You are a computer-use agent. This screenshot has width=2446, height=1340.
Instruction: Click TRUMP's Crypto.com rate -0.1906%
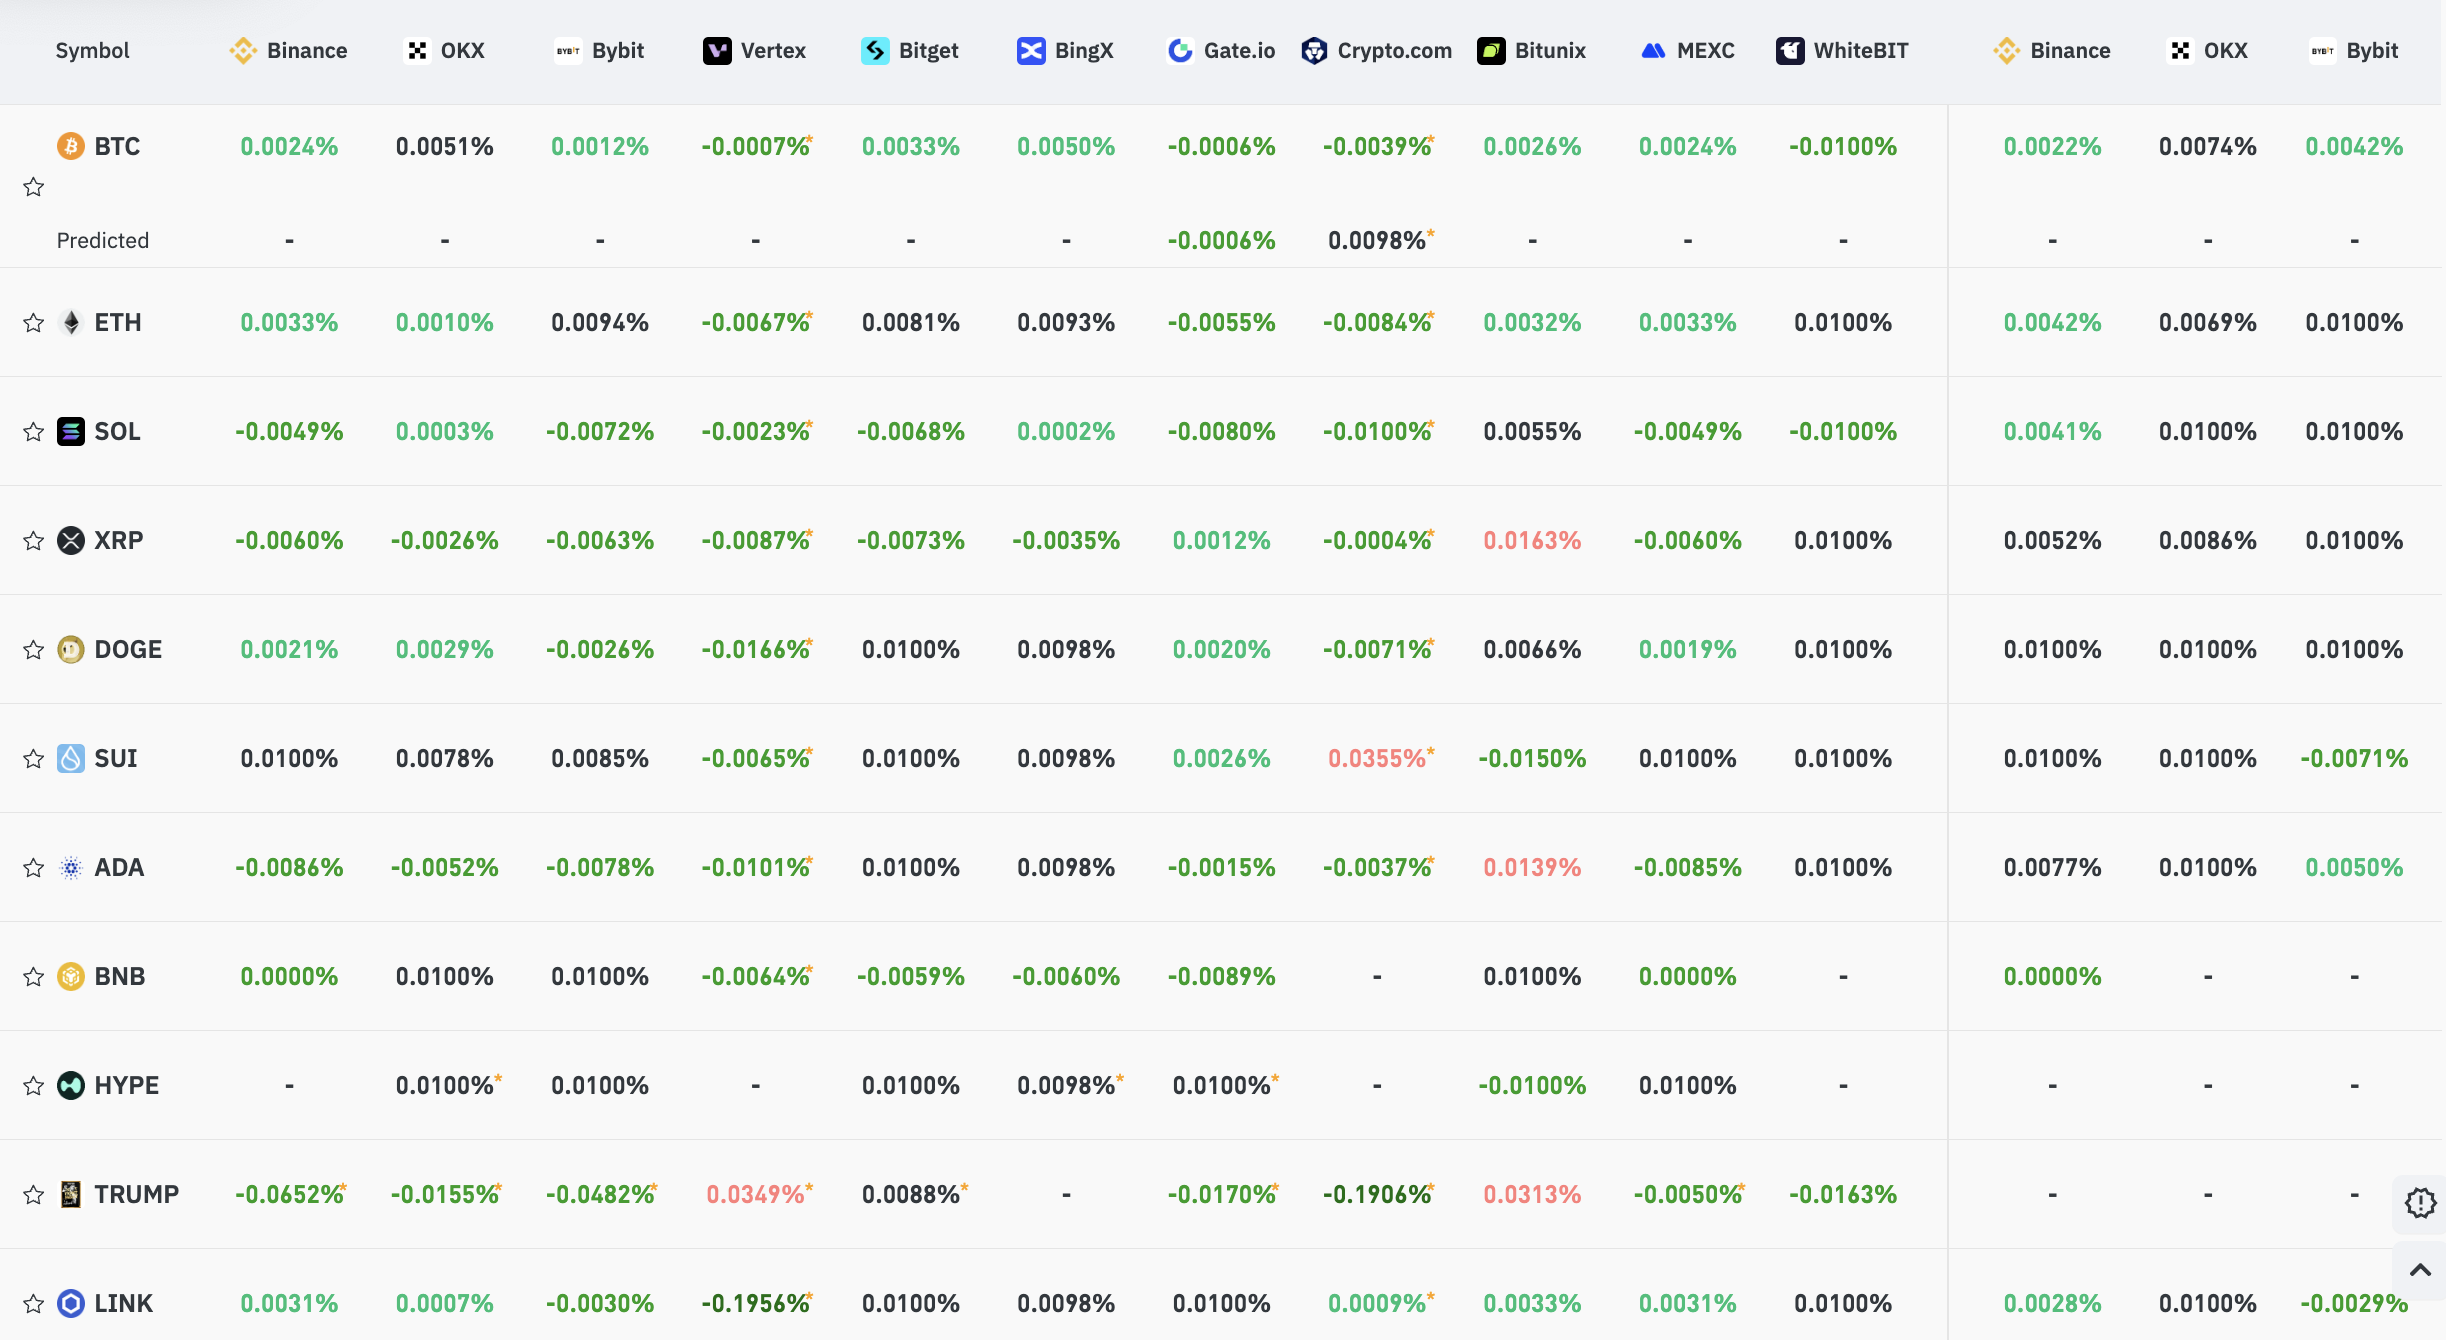[1377, 1194]
